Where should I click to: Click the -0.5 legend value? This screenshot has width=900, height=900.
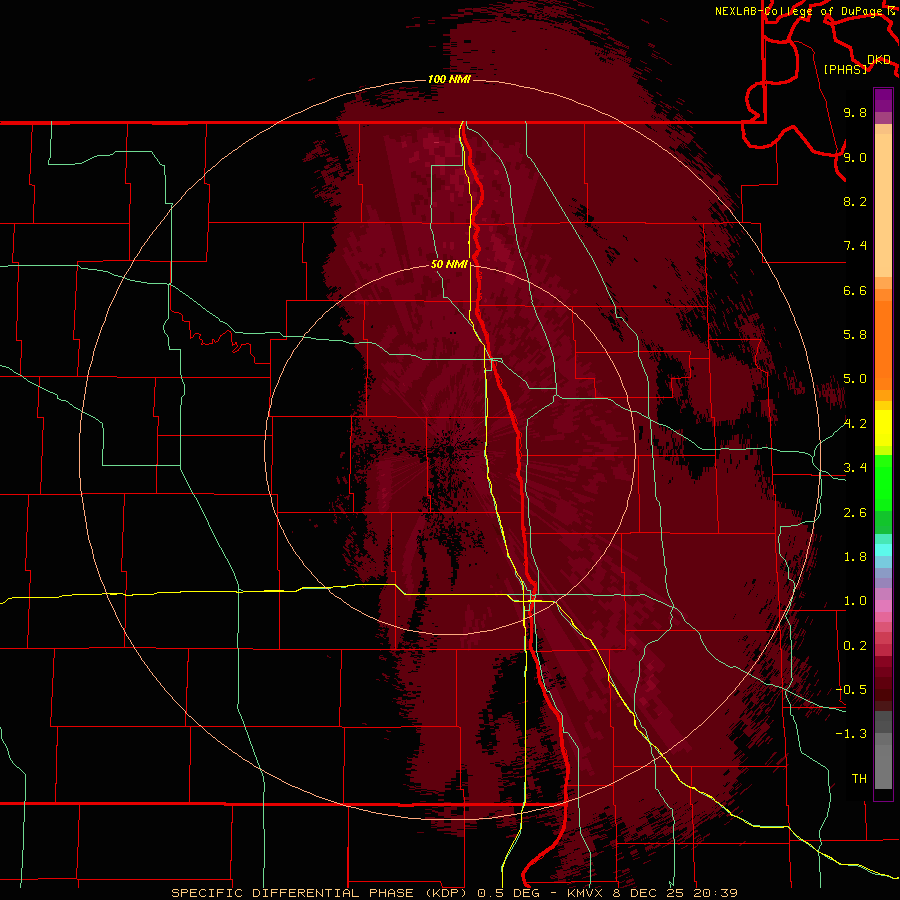851,690
